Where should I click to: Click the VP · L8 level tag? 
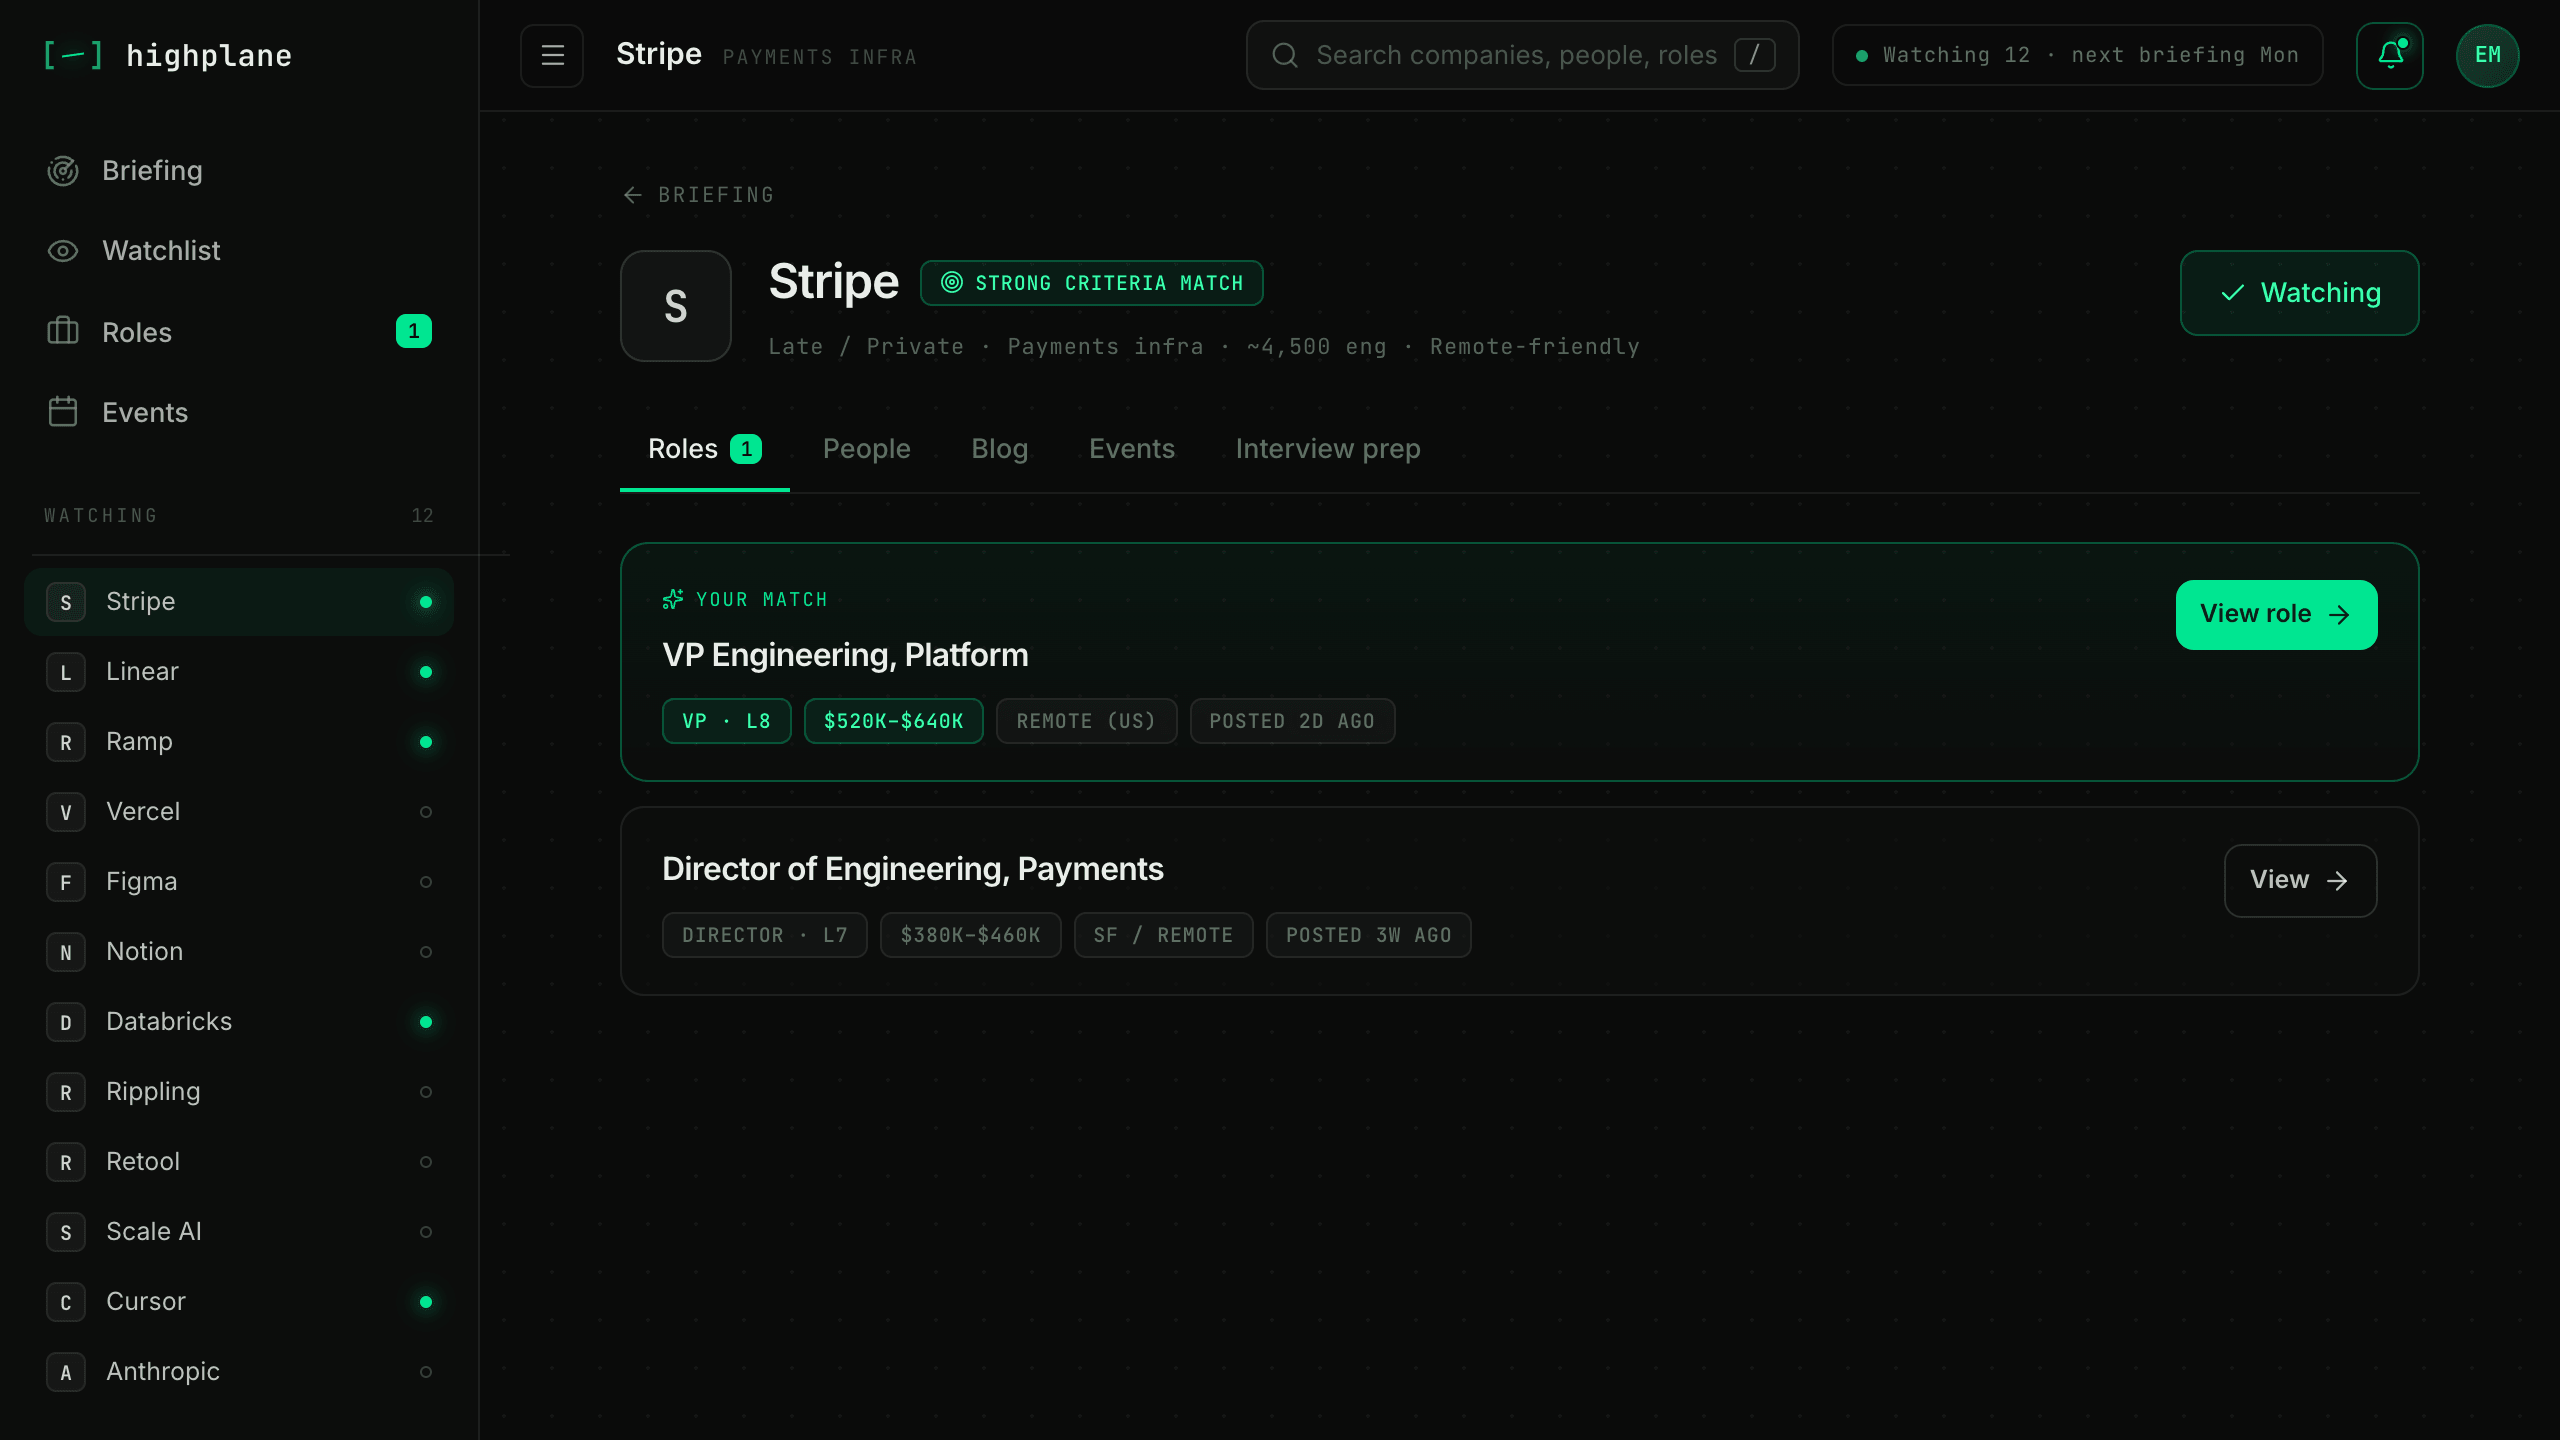(x=726, y=721)
